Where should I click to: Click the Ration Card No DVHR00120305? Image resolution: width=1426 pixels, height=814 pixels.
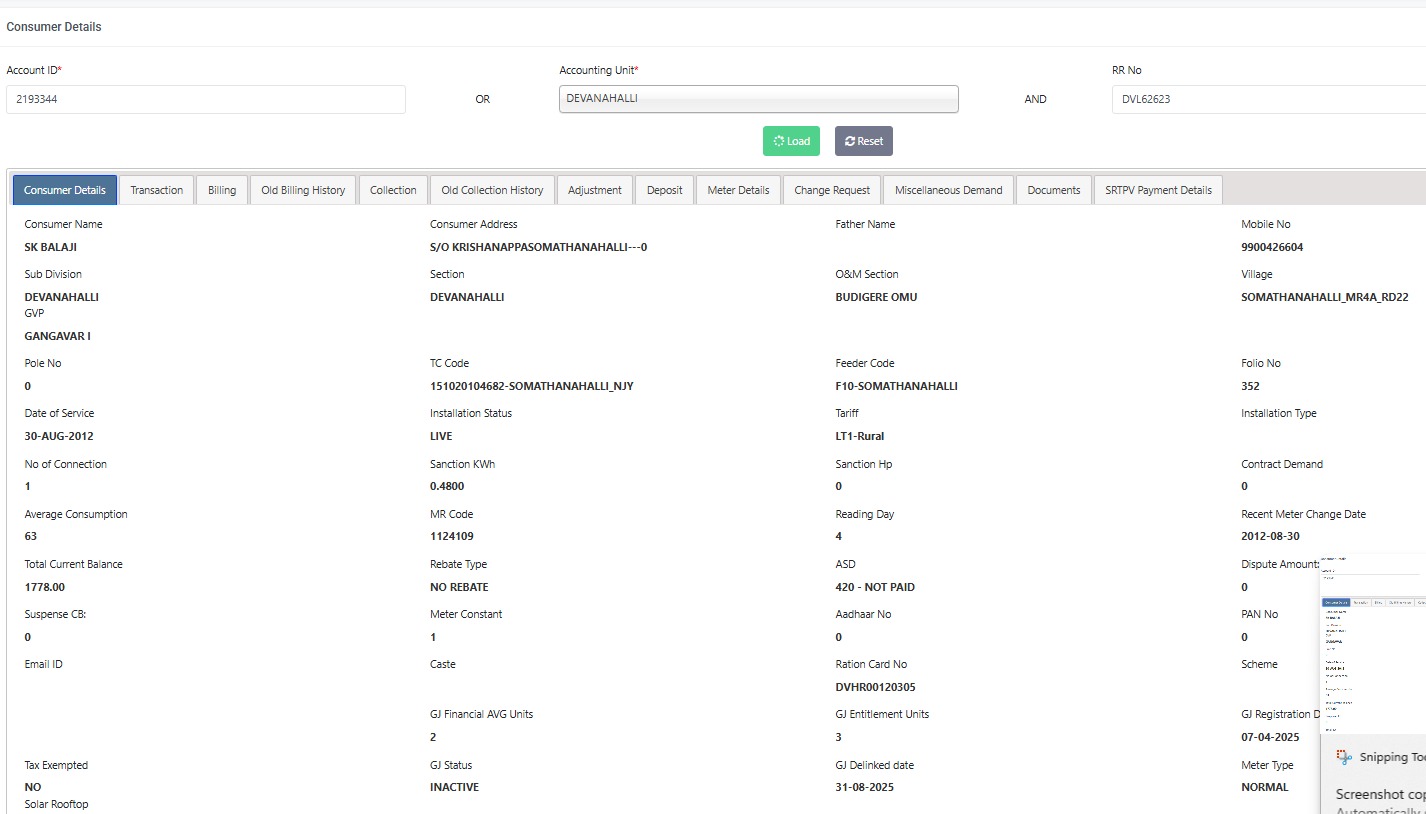coord(876,687)
